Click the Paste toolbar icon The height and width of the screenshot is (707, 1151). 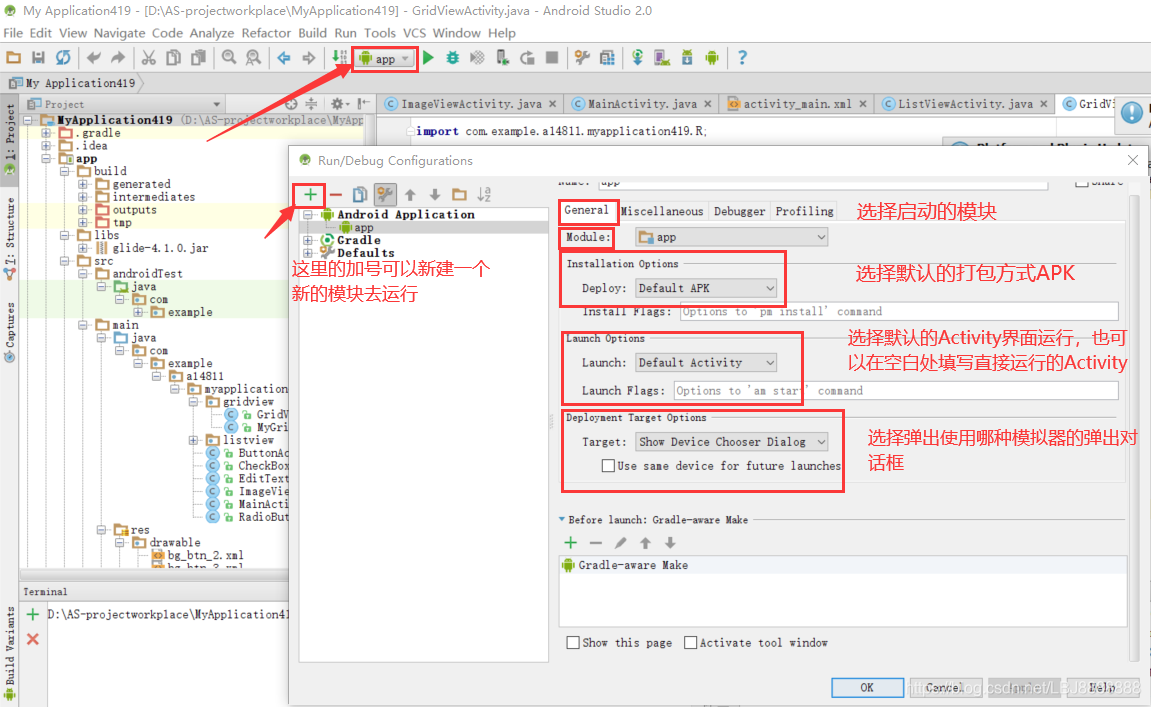[198, 58]
